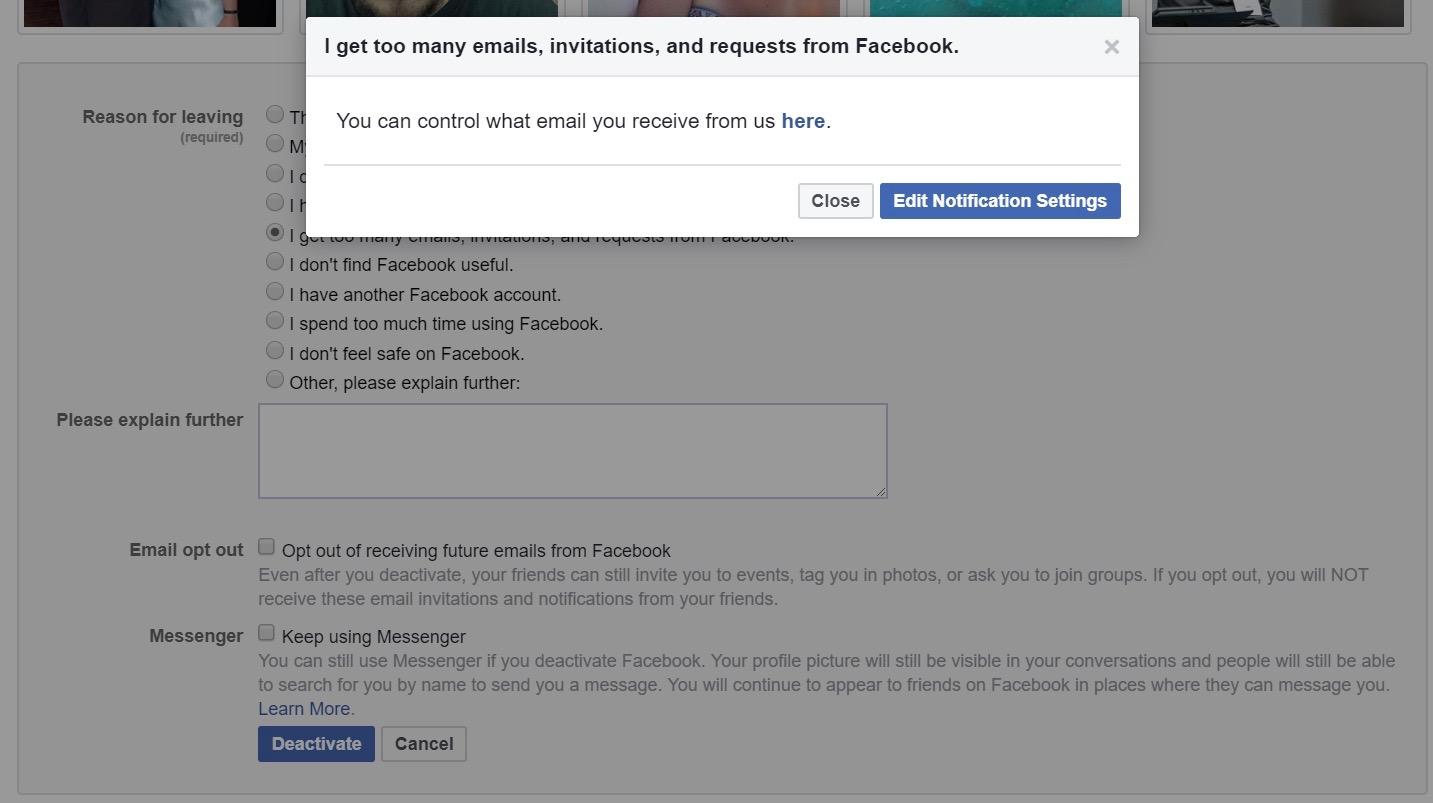The height and width of the screenshot is (803, 1433).
Task: Pick 'I don't feel safe on Facebook' radio
Action: pyautogui.click(x=275, y=351)
